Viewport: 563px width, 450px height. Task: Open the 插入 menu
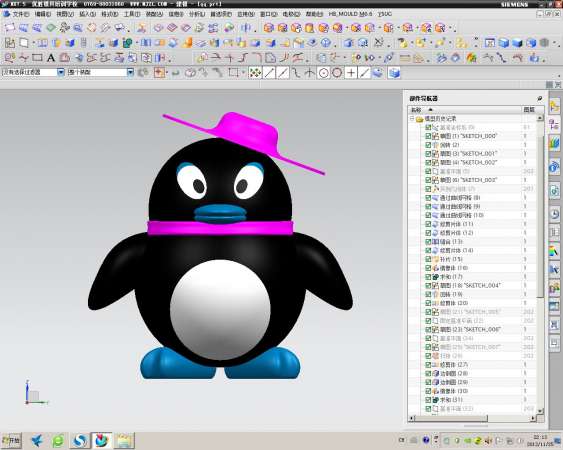pos(87,14)
